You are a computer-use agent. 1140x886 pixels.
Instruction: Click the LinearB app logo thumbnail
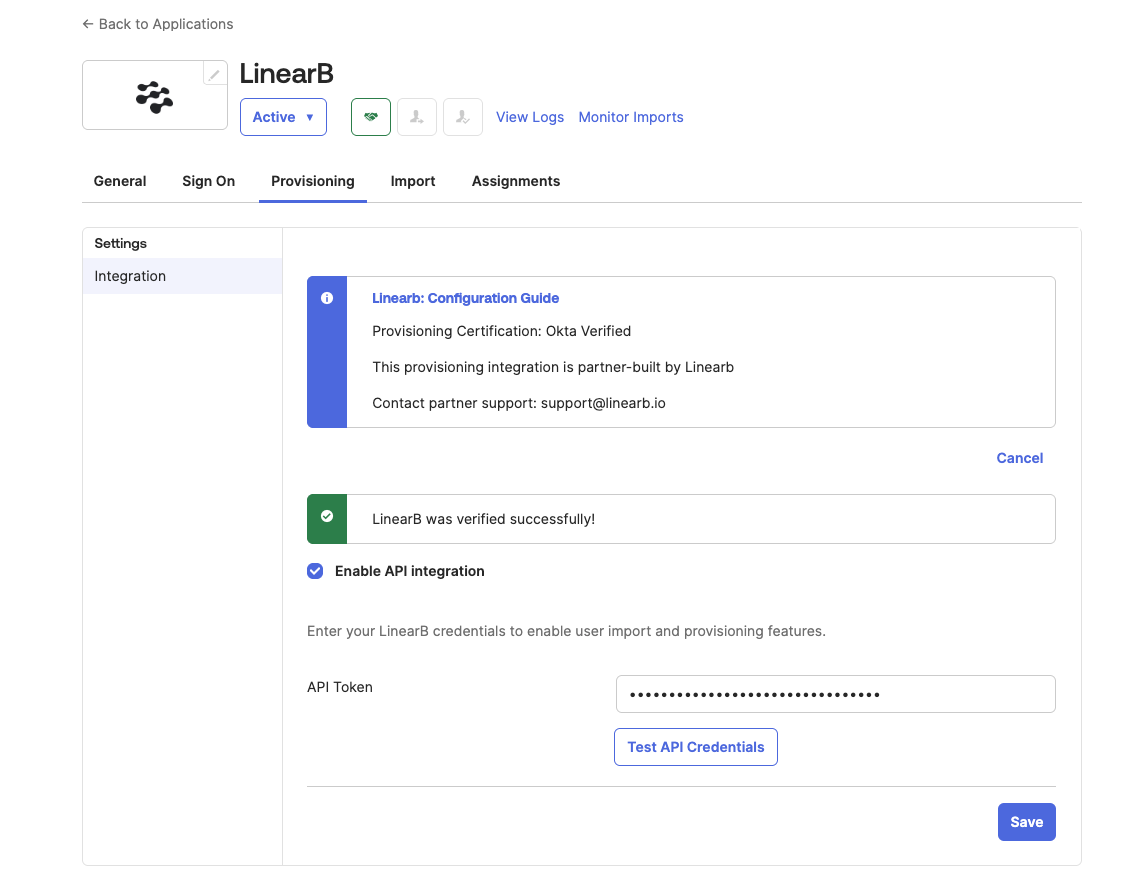tap(155, 95)
